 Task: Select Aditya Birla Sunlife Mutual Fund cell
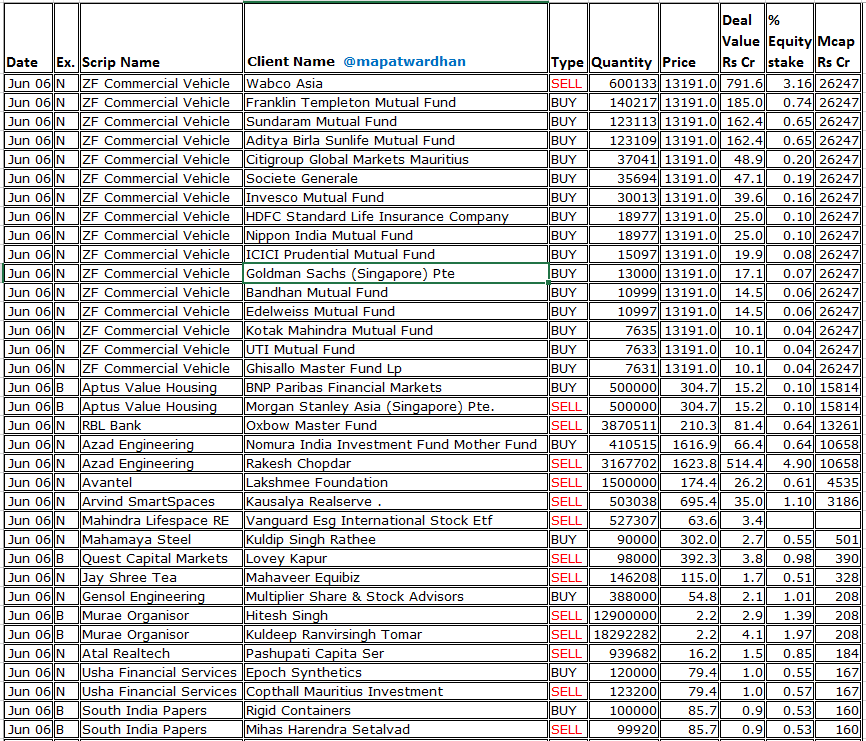click(x=395, y=140)
